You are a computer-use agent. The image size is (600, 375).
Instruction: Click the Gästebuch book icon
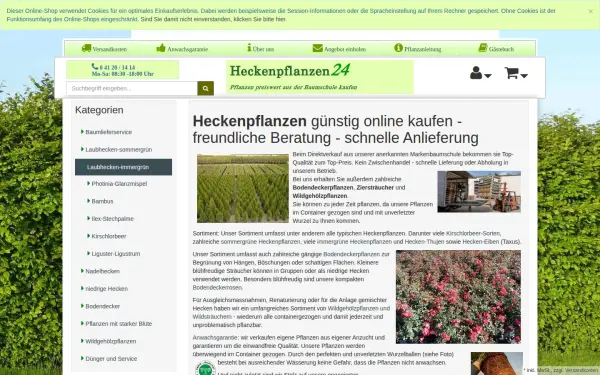tap(483, 48)
